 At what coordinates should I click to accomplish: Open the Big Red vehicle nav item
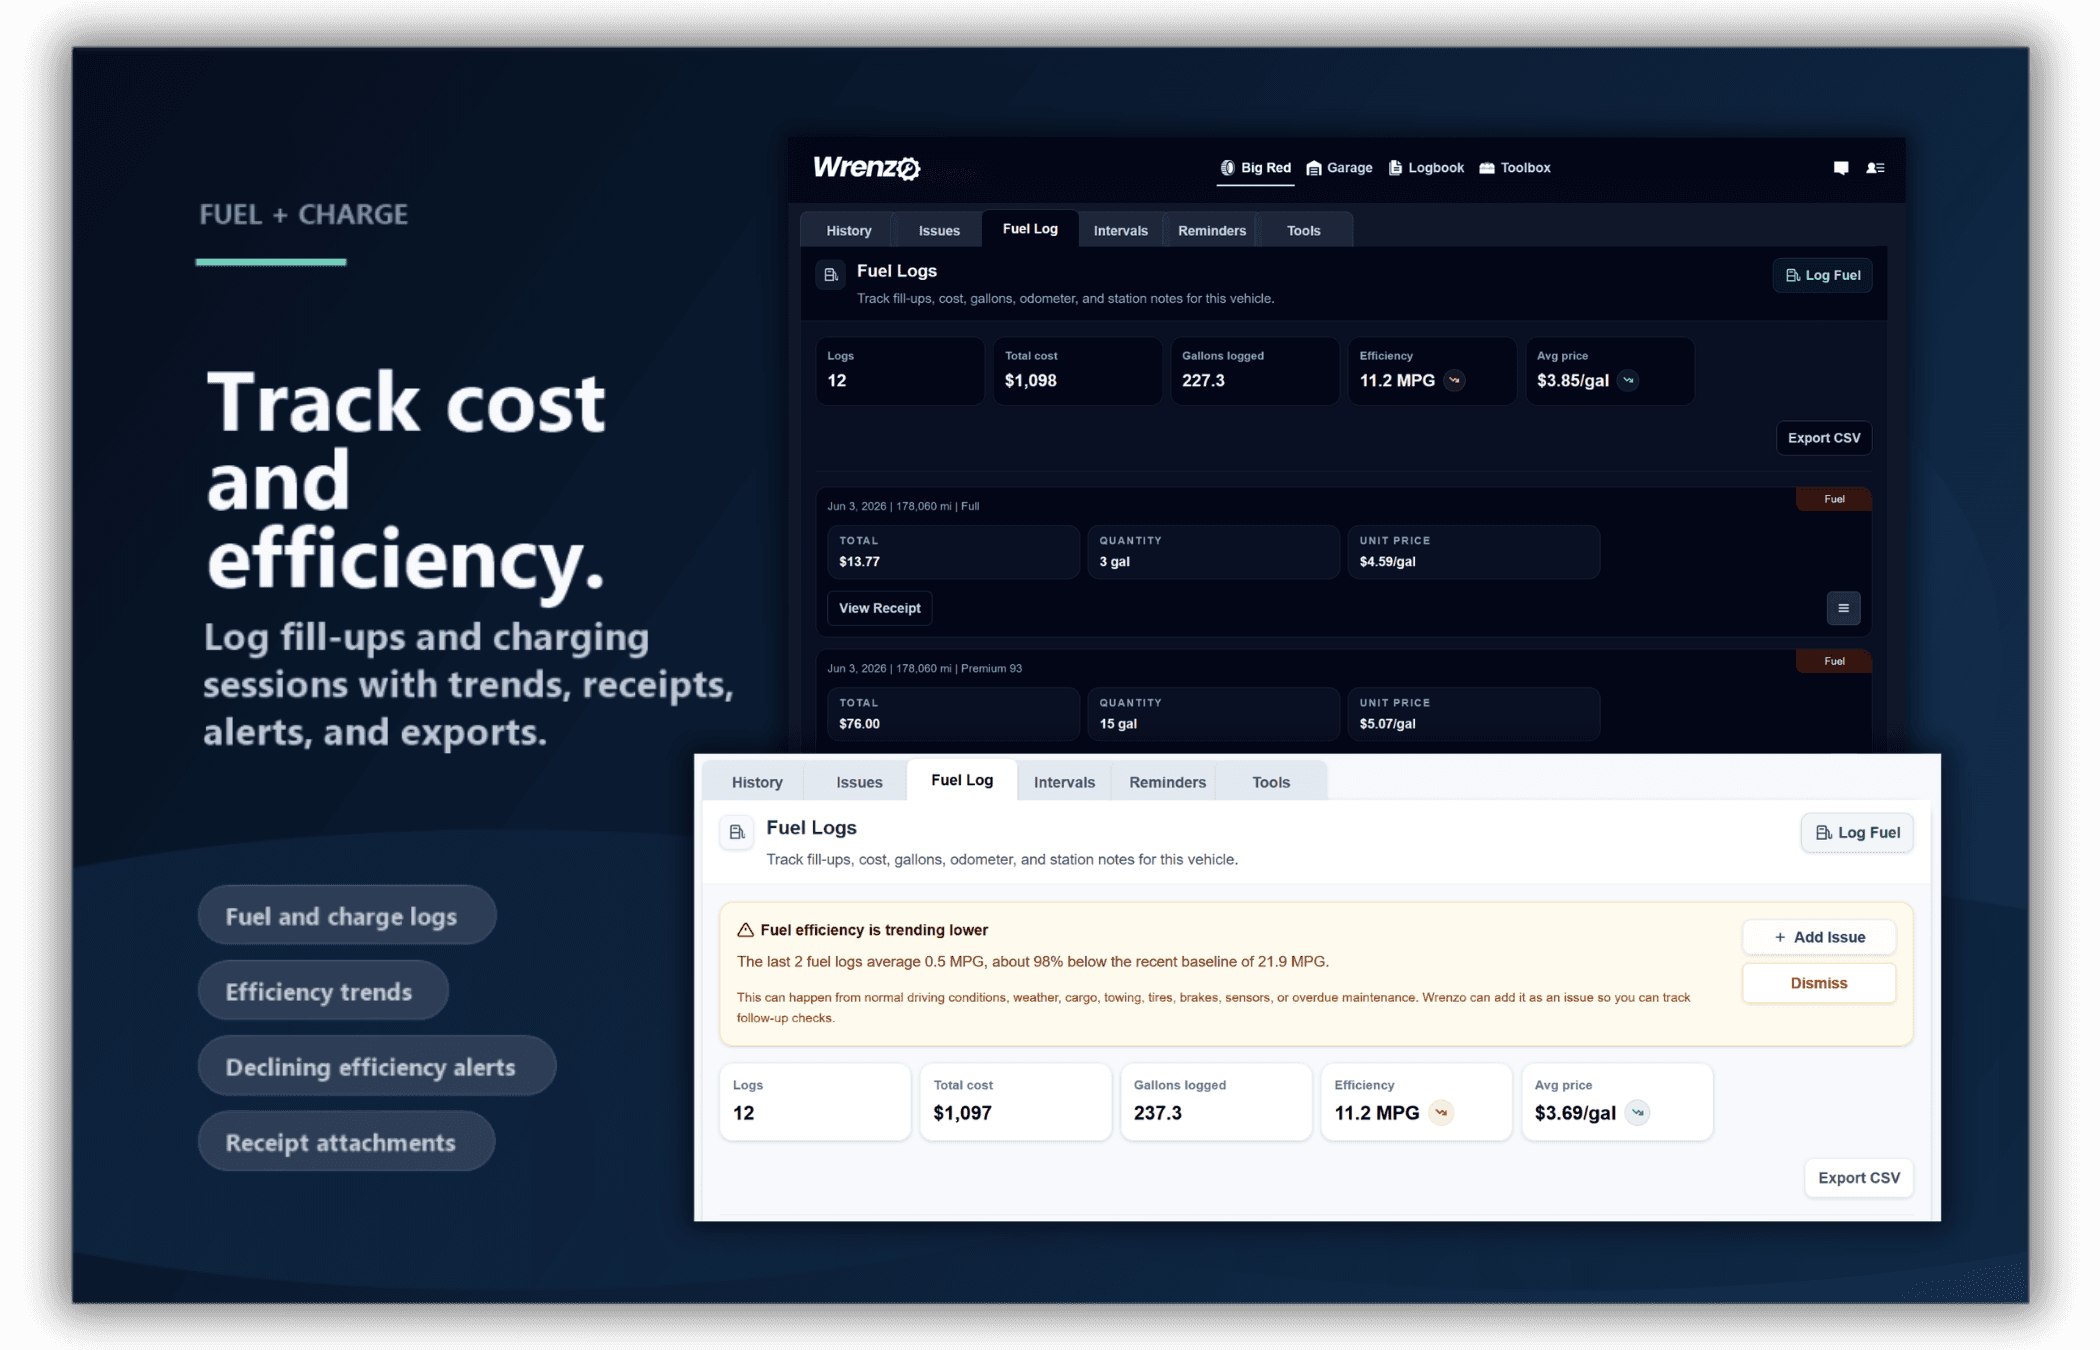1256,168
